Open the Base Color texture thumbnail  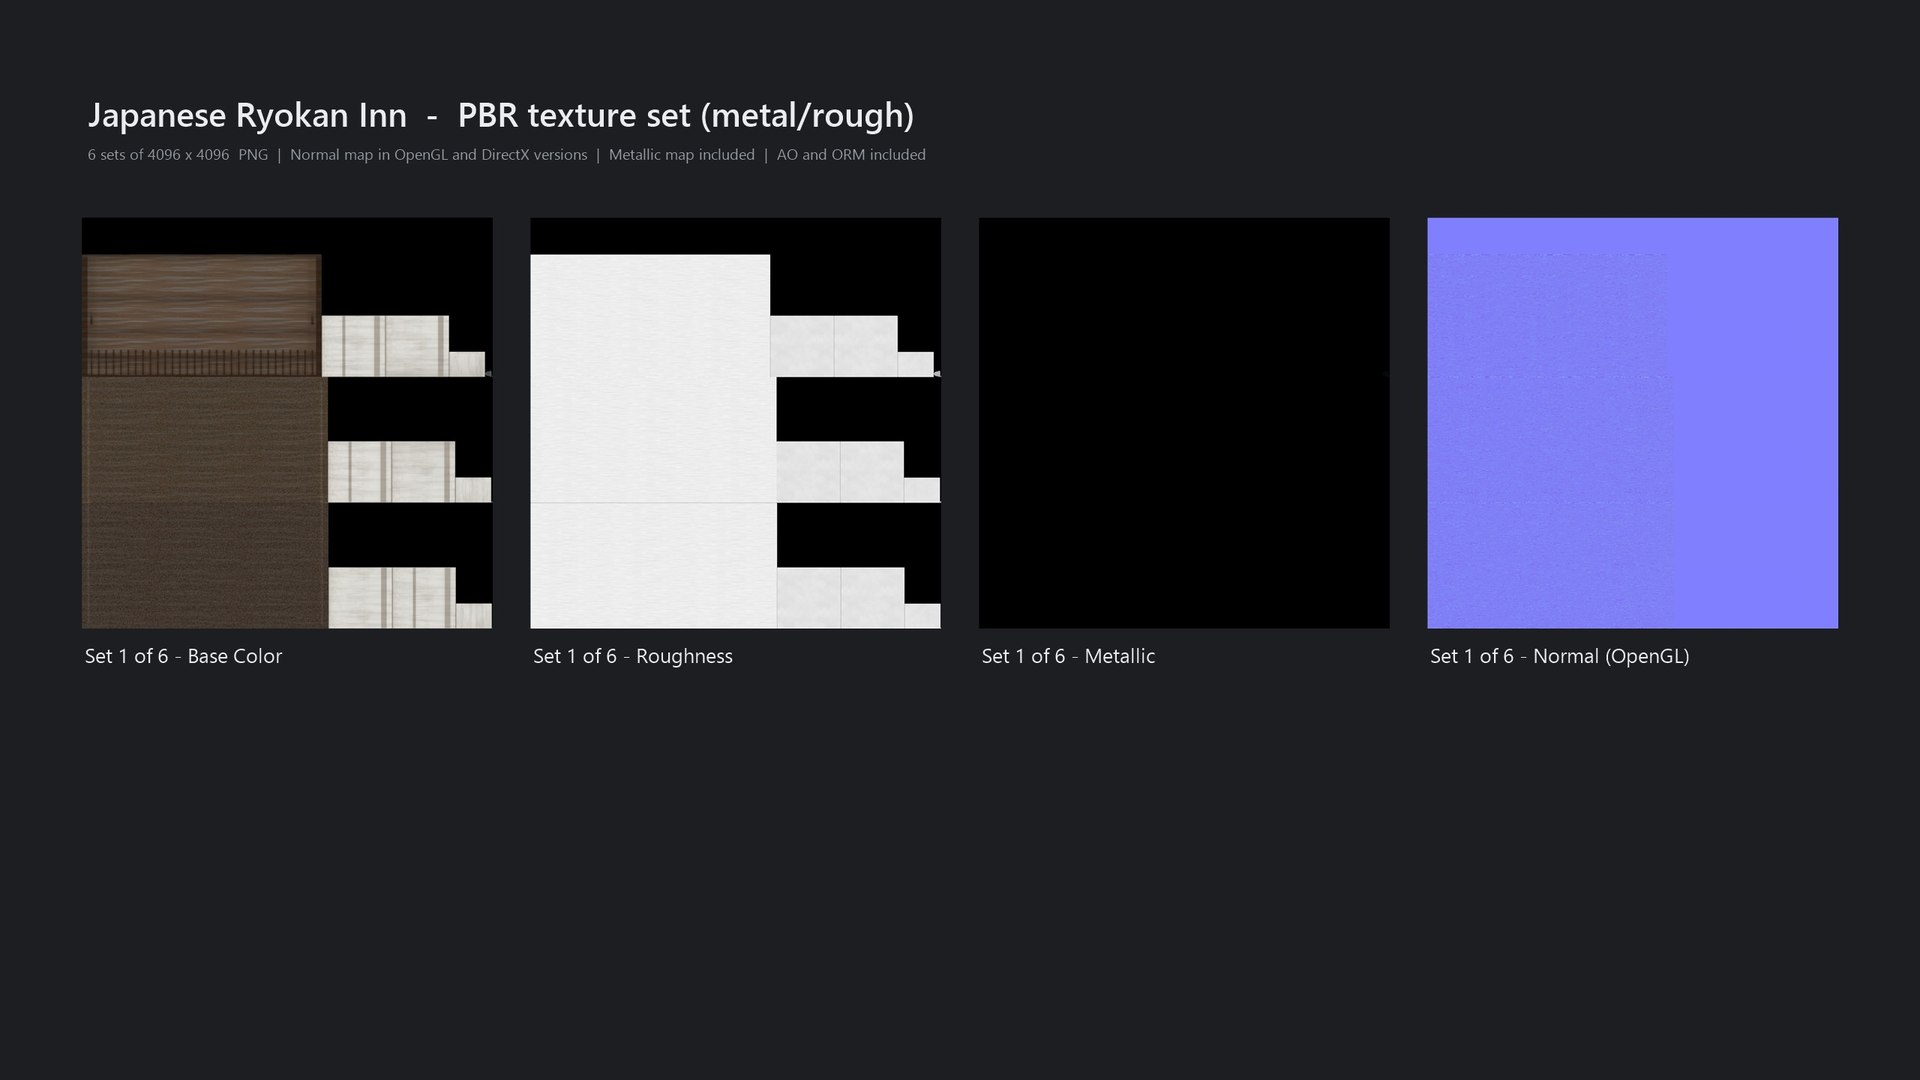click(x=287, y=423)
